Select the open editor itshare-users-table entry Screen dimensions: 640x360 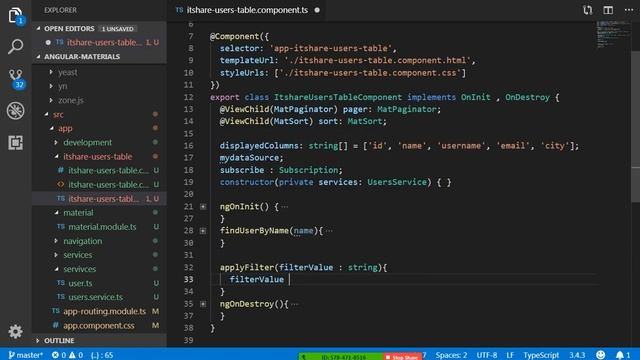click(99, 42)
